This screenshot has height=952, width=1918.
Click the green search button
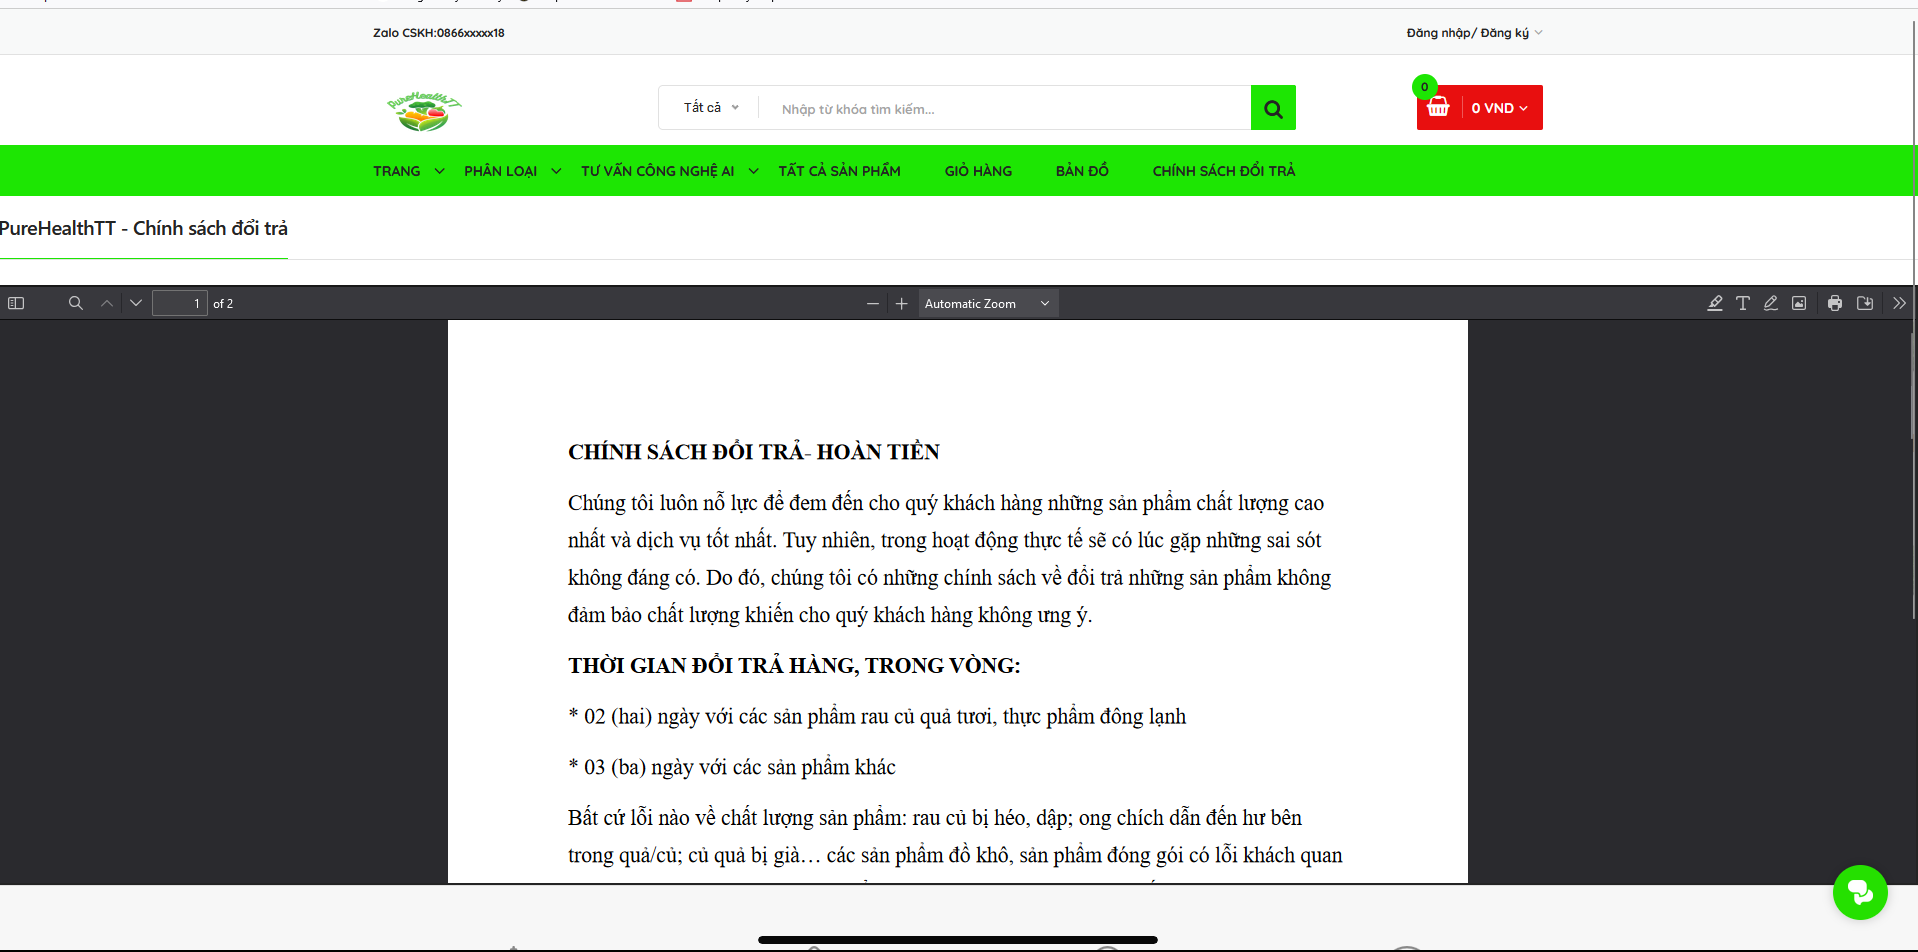(x=1273, y=108)
